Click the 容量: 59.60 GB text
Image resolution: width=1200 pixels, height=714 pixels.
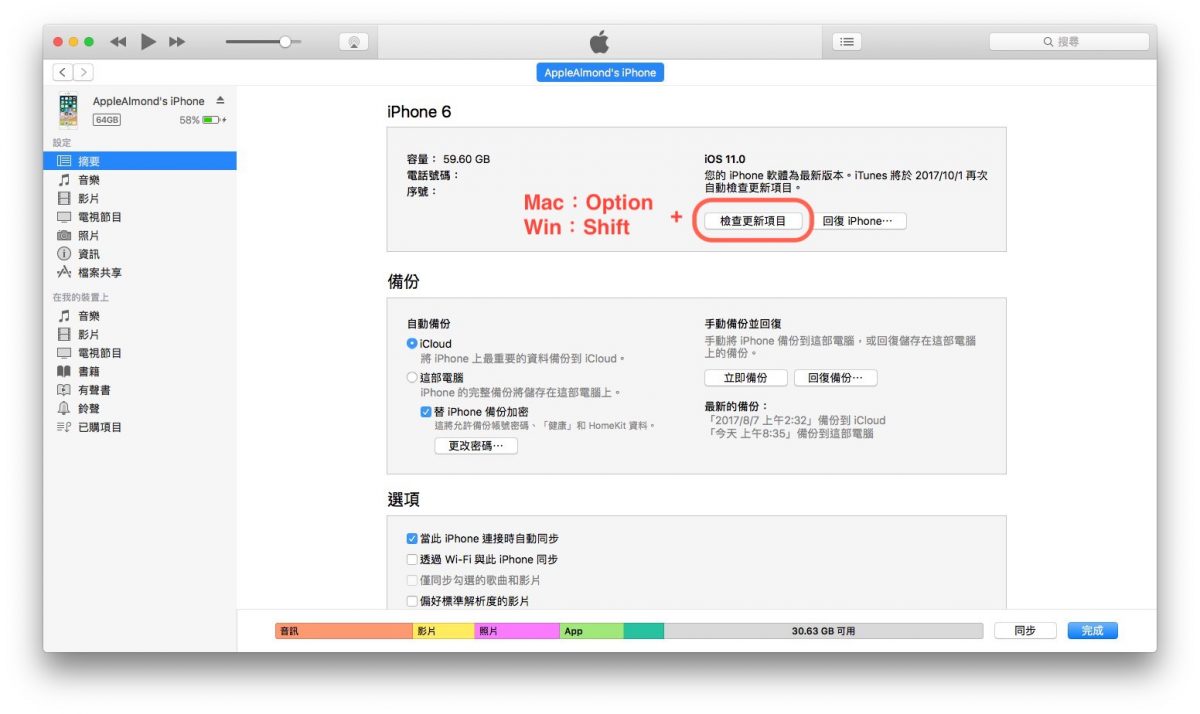(x=448, y=159)
